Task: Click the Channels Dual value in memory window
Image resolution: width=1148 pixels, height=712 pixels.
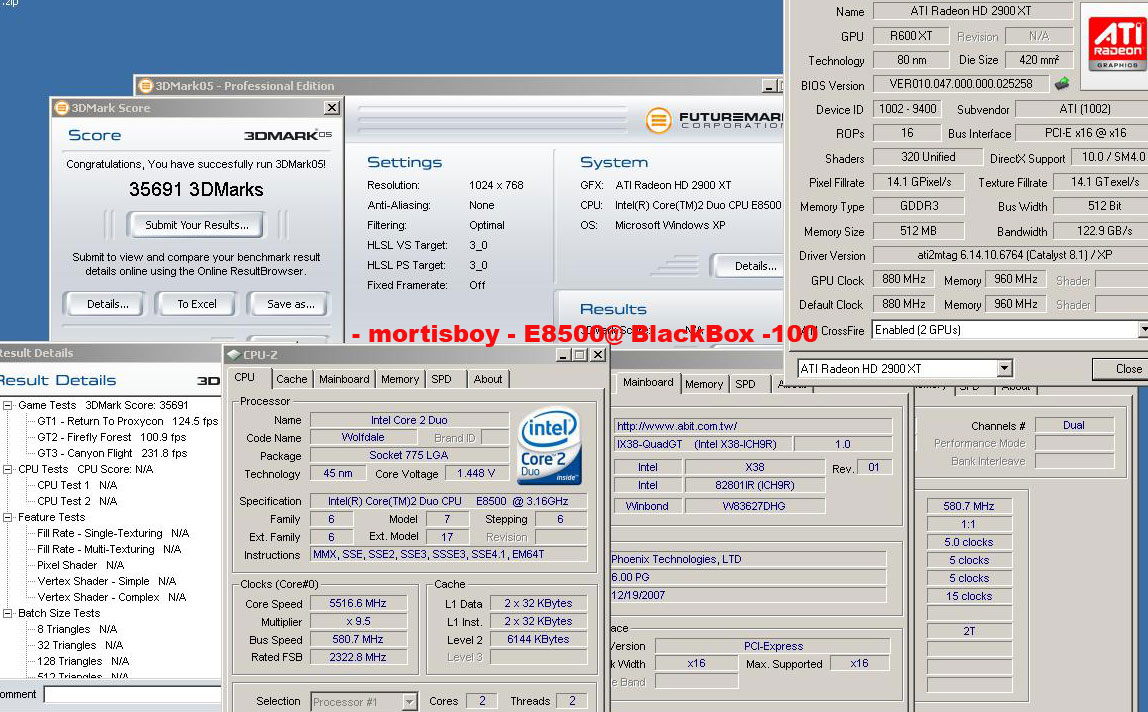Action: (x=1073, y=425)
